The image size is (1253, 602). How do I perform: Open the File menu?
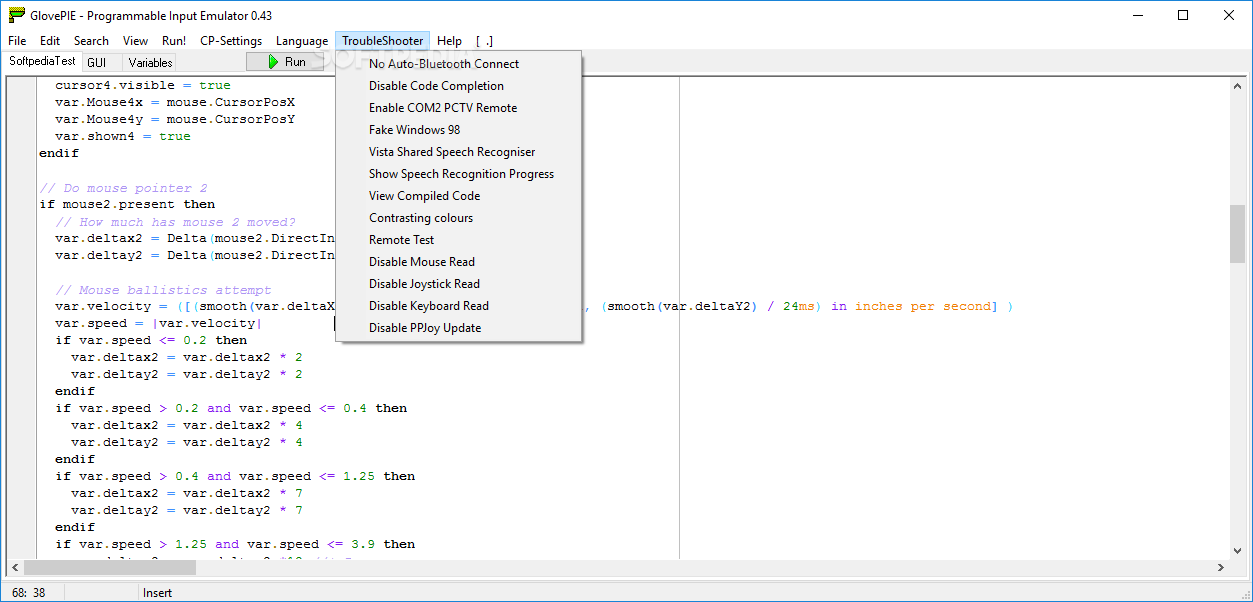coord(17,41)
